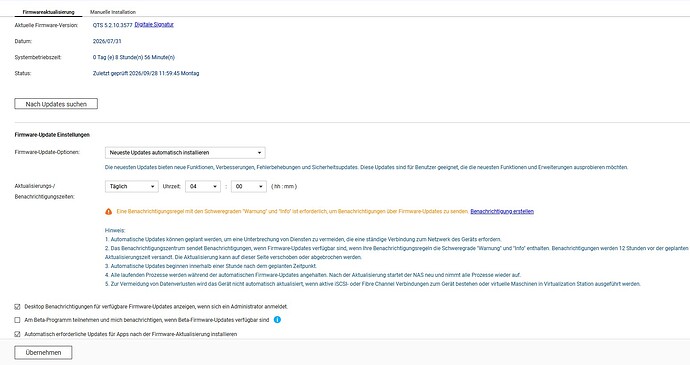Click note 5 about iSCSI Datenverlusten
The height and width of the screenshot is (365, 690).
pyautogui.click(x=373, y=284)
